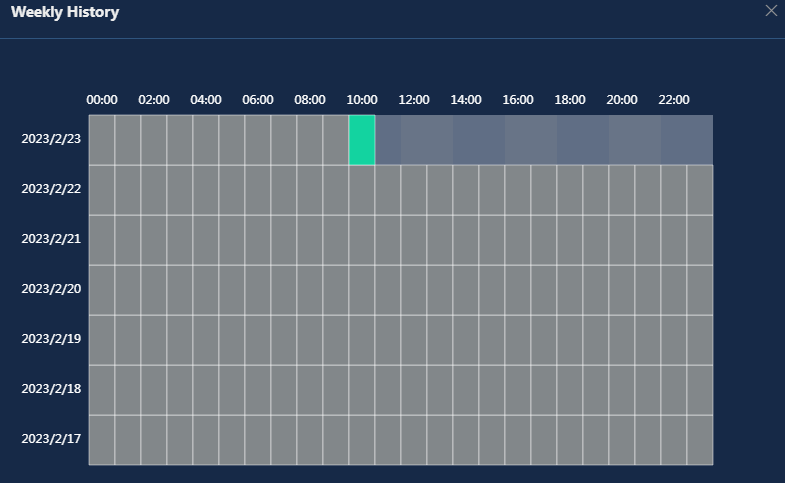This screenshot has width=785, height=483.
Task: Pick the 14:00 cell on 2023/2/19
Action: point(466,340)
